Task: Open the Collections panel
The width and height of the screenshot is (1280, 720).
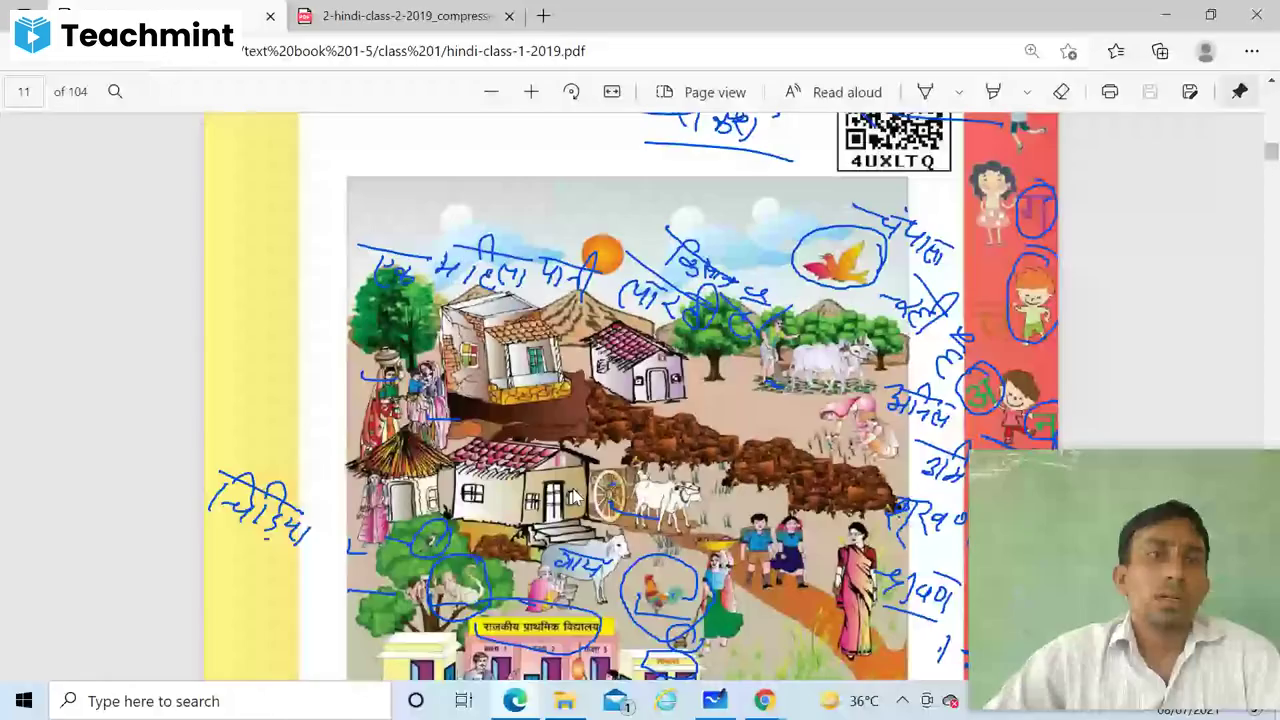Action: tap(1160, 51)
